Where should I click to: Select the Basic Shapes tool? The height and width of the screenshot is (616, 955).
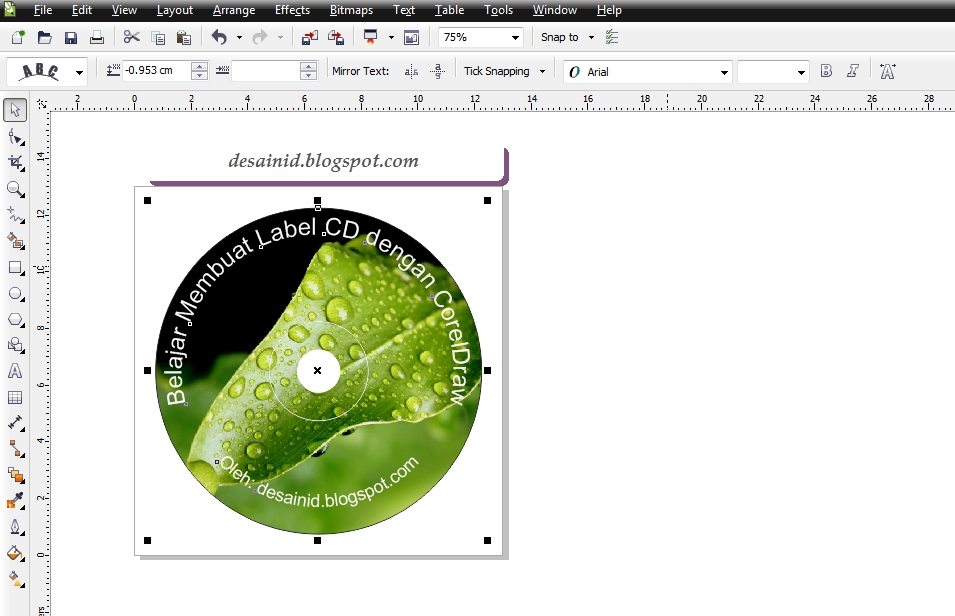[16, 345]
